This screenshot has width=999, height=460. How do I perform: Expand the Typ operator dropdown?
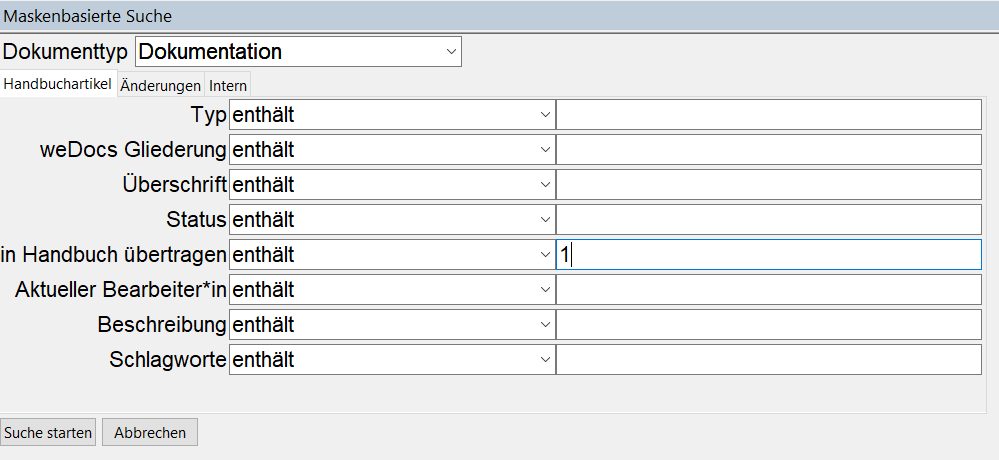click(392, 115)
